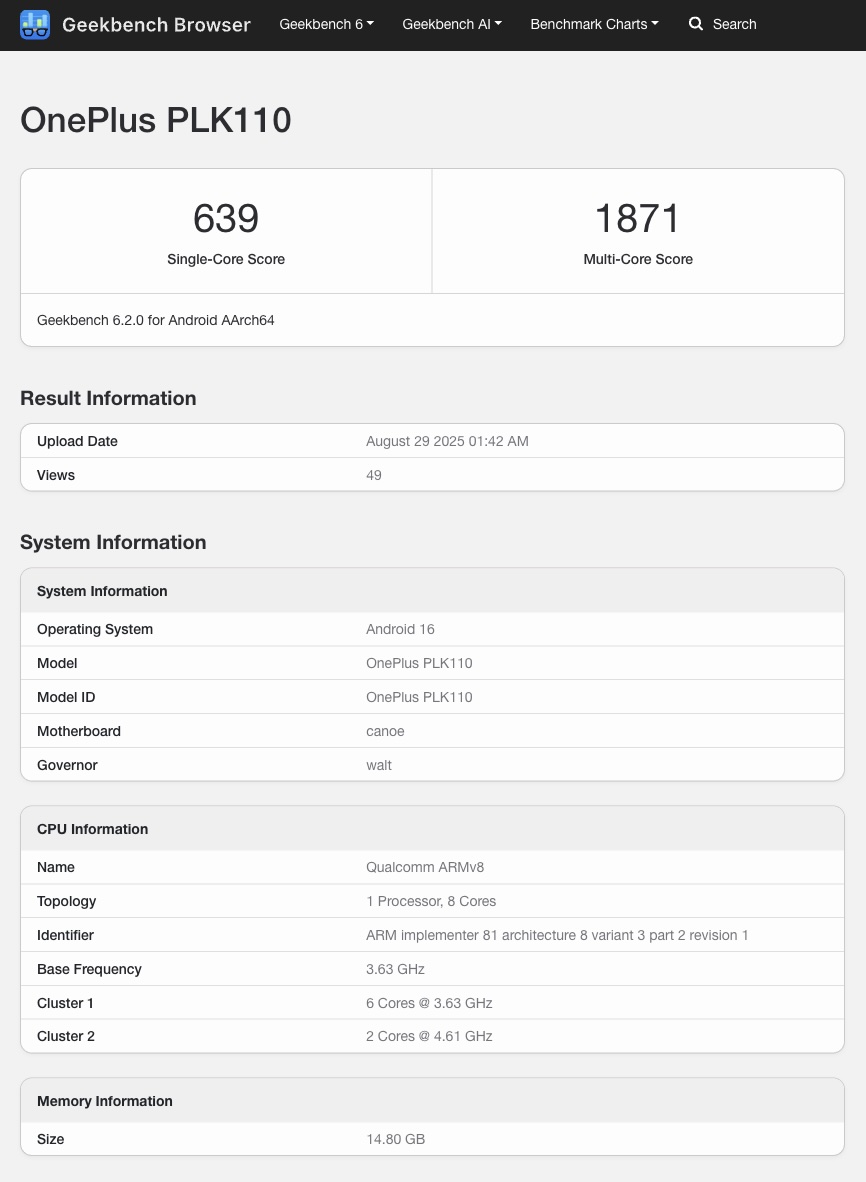Click the Android 16 operating system value
Viewport: 866px width, 1182px height.
(x=400, y=629)
